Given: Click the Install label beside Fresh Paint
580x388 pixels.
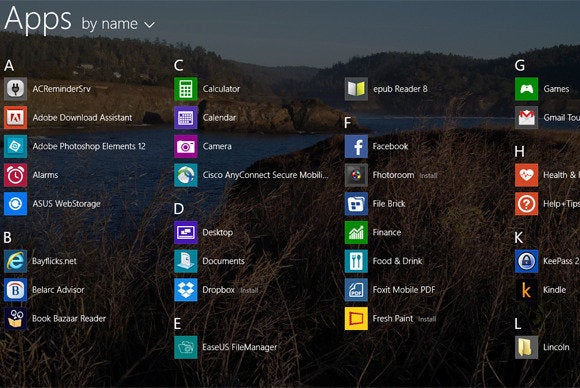Looking at the screenshot, I should point(427,319).
